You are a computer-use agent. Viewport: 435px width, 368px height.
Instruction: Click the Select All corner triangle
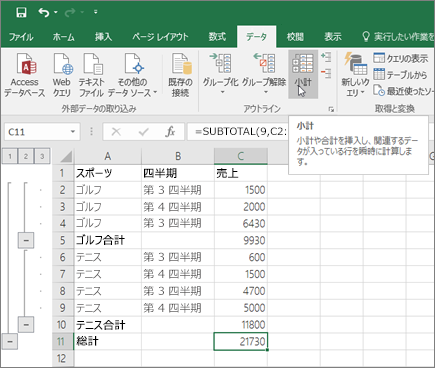pyautogui.click(x=64, y=156)
